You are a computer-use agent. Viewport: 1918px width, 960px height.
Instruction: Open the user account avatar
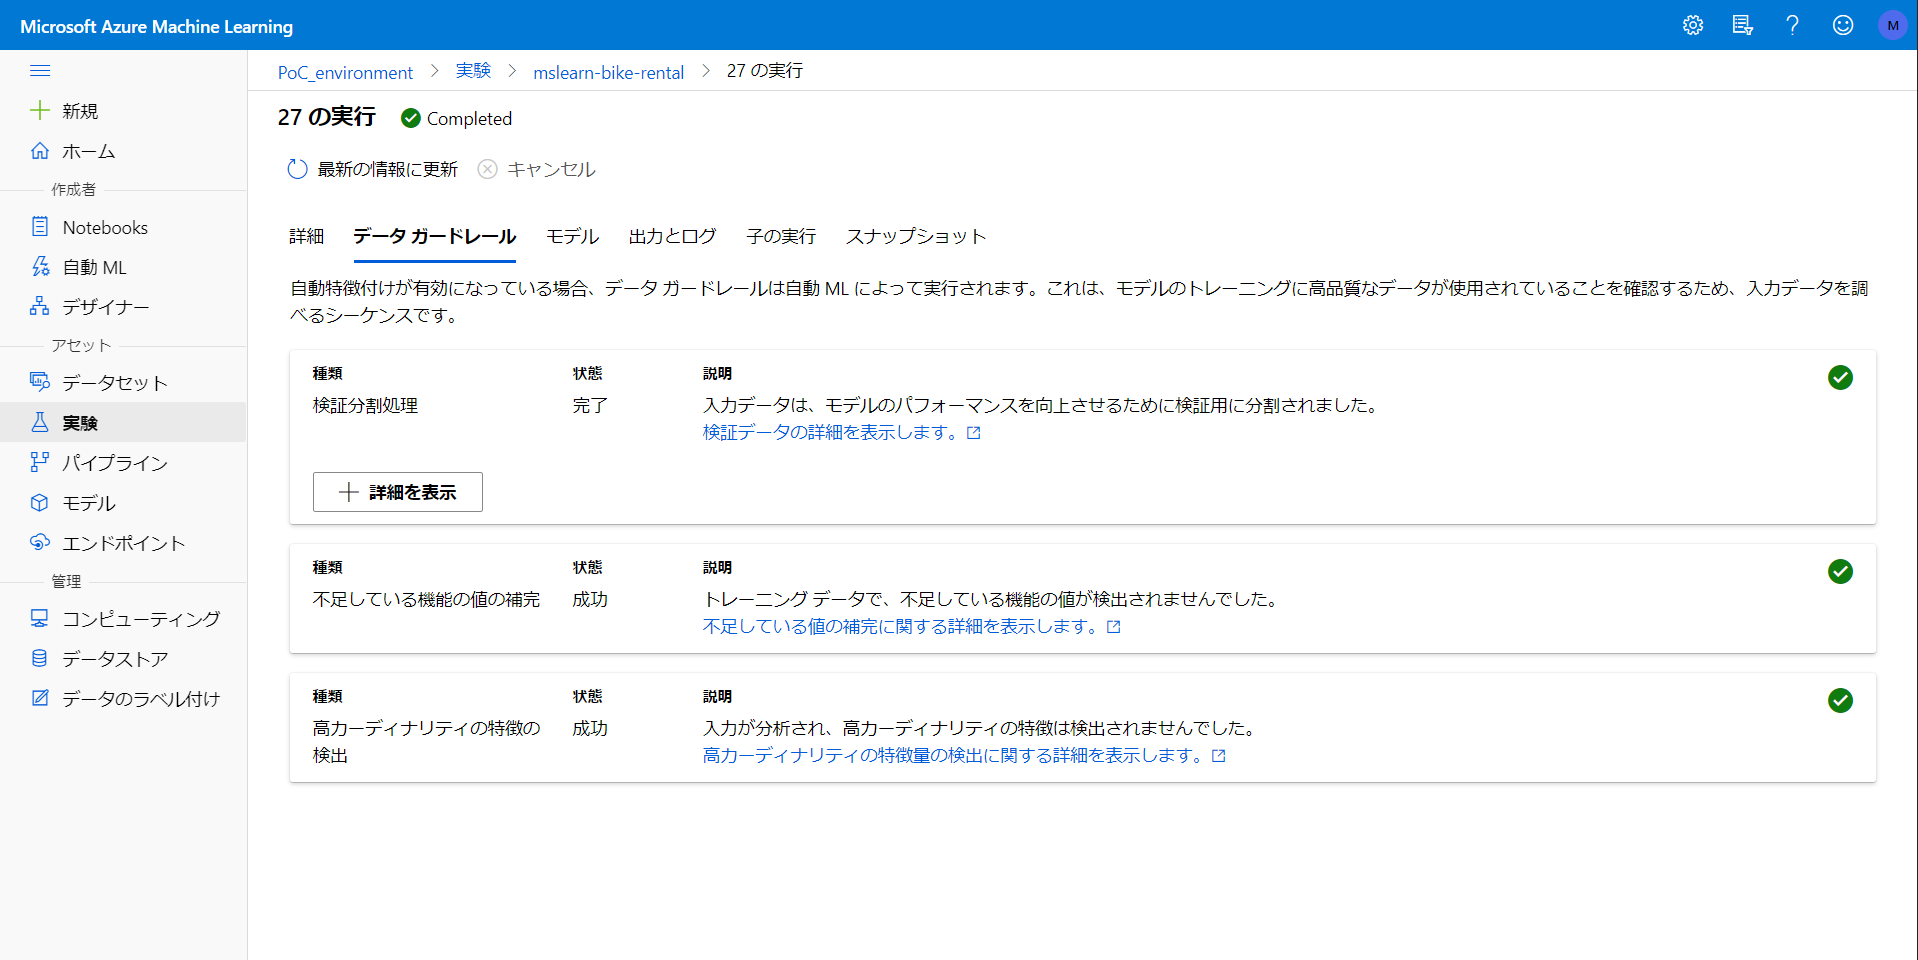tap(1893, 25)
